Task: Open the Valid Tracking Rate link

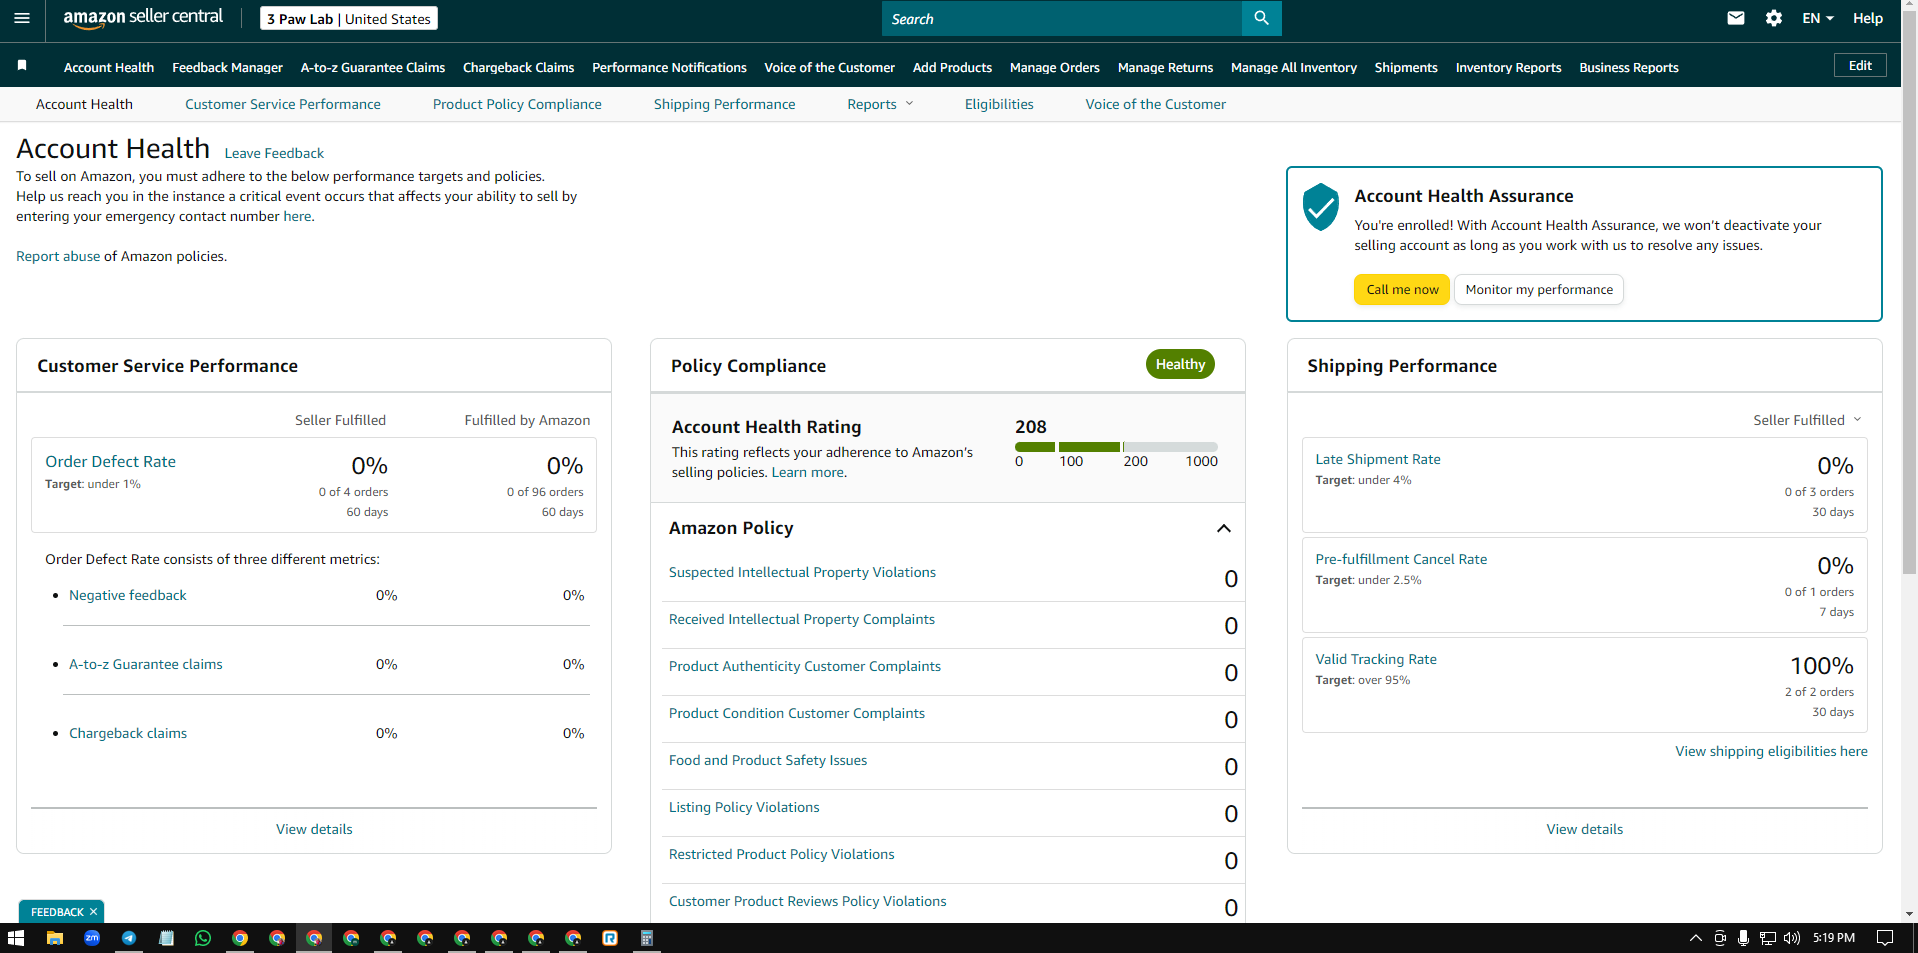Action: (x=1376, y=659)
